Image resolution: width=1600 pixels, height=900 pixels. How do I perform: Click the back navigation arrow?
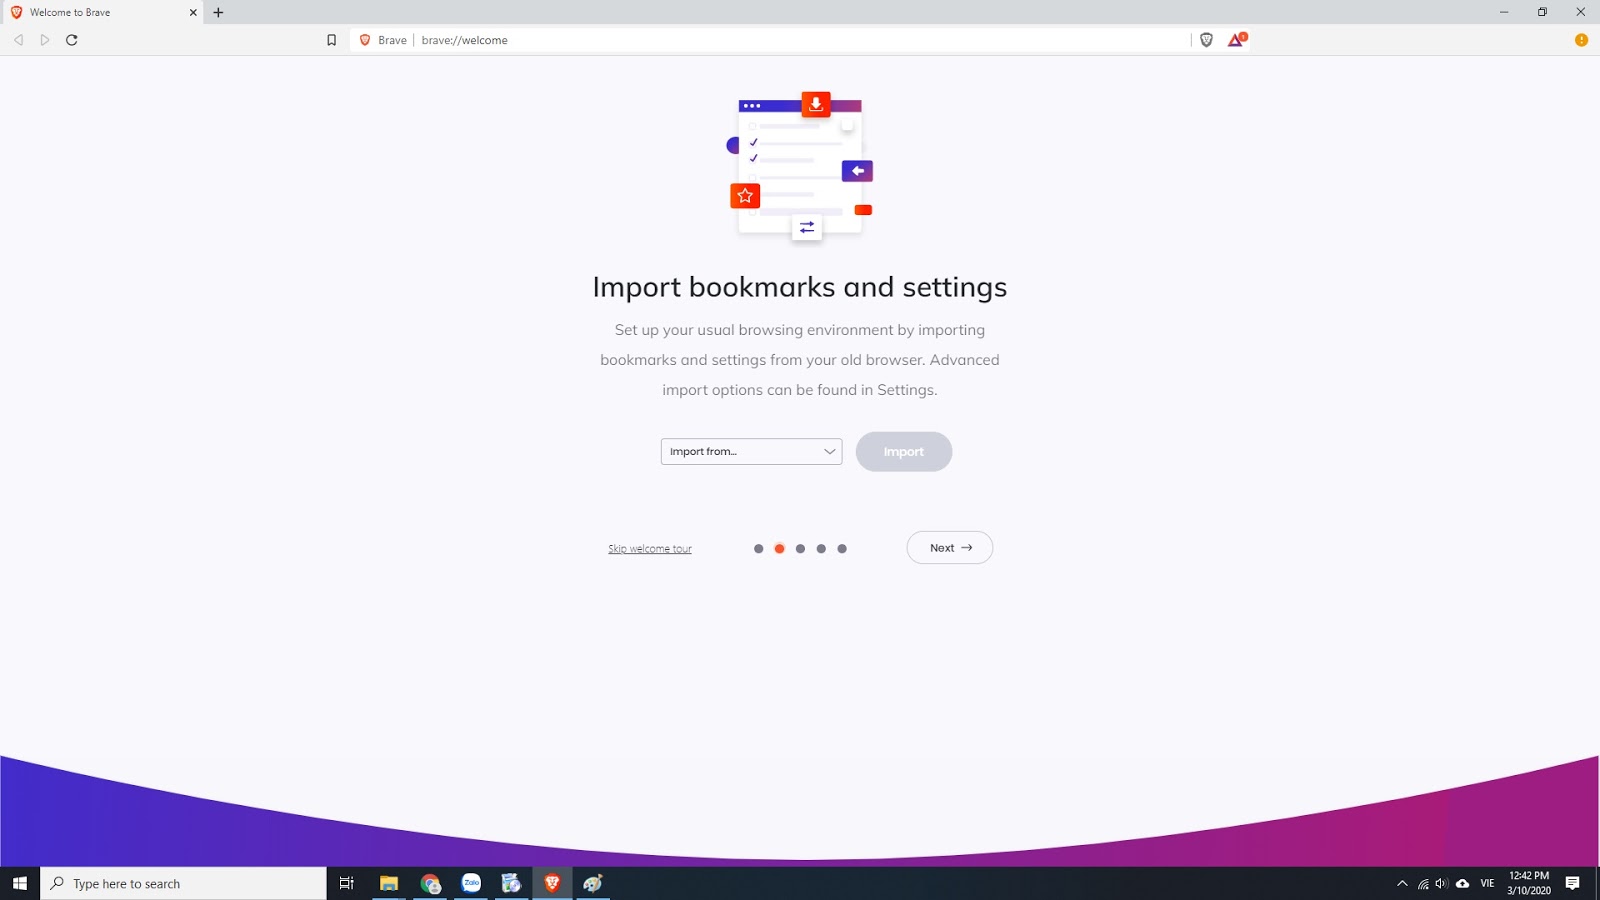18,40
